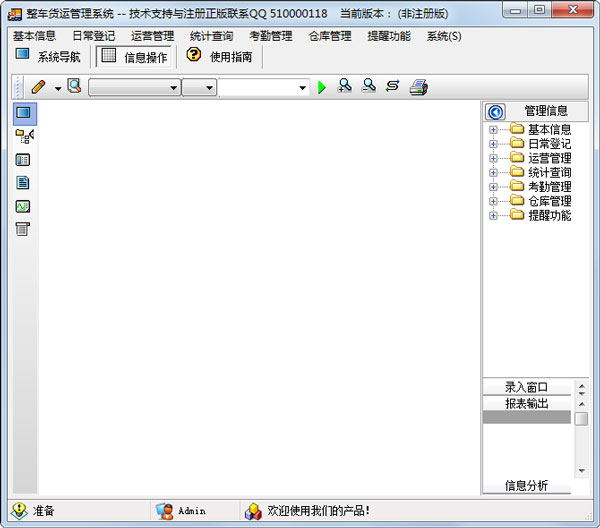The image size is (600, 528).
Task: Click the 录入窗口 panel header
Action: 527,387
